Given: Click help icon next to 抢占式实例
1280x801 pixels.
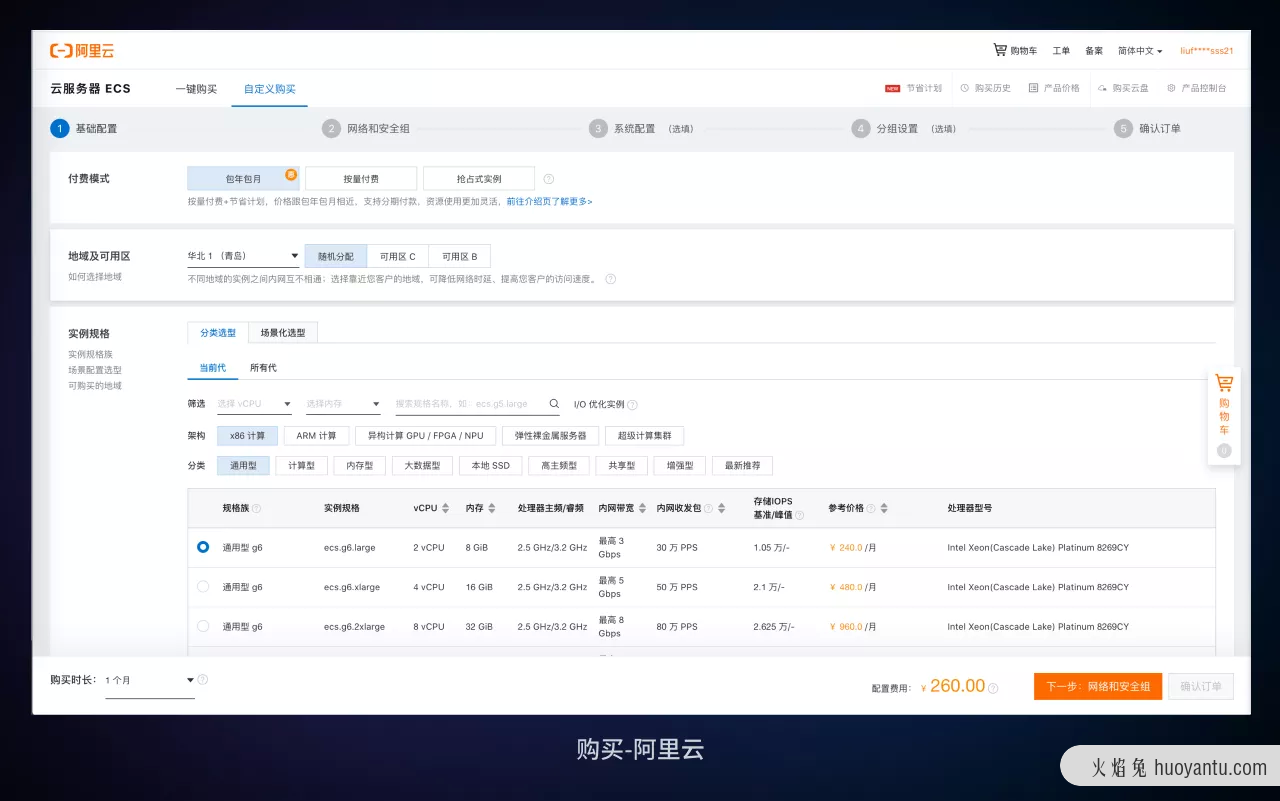Looking at the screenshot, I should tap(549, 179).
